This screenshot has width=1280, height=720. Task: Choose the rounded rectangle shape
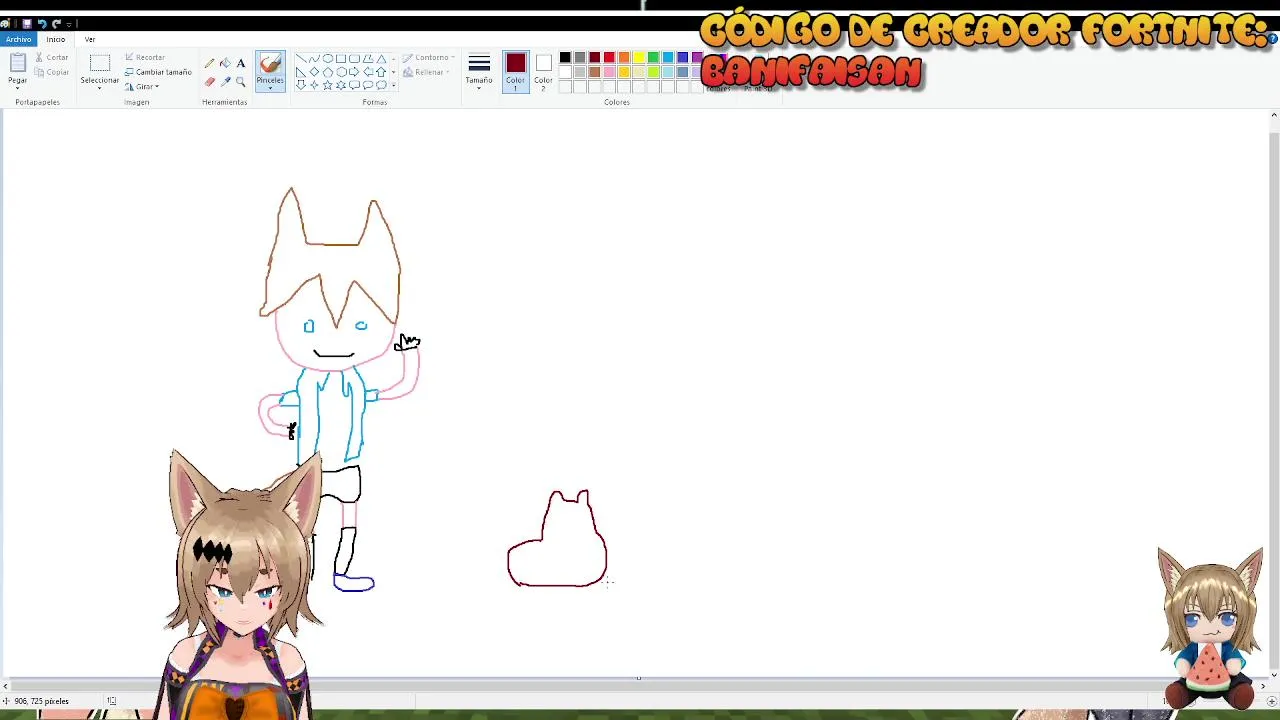[354, 58]
